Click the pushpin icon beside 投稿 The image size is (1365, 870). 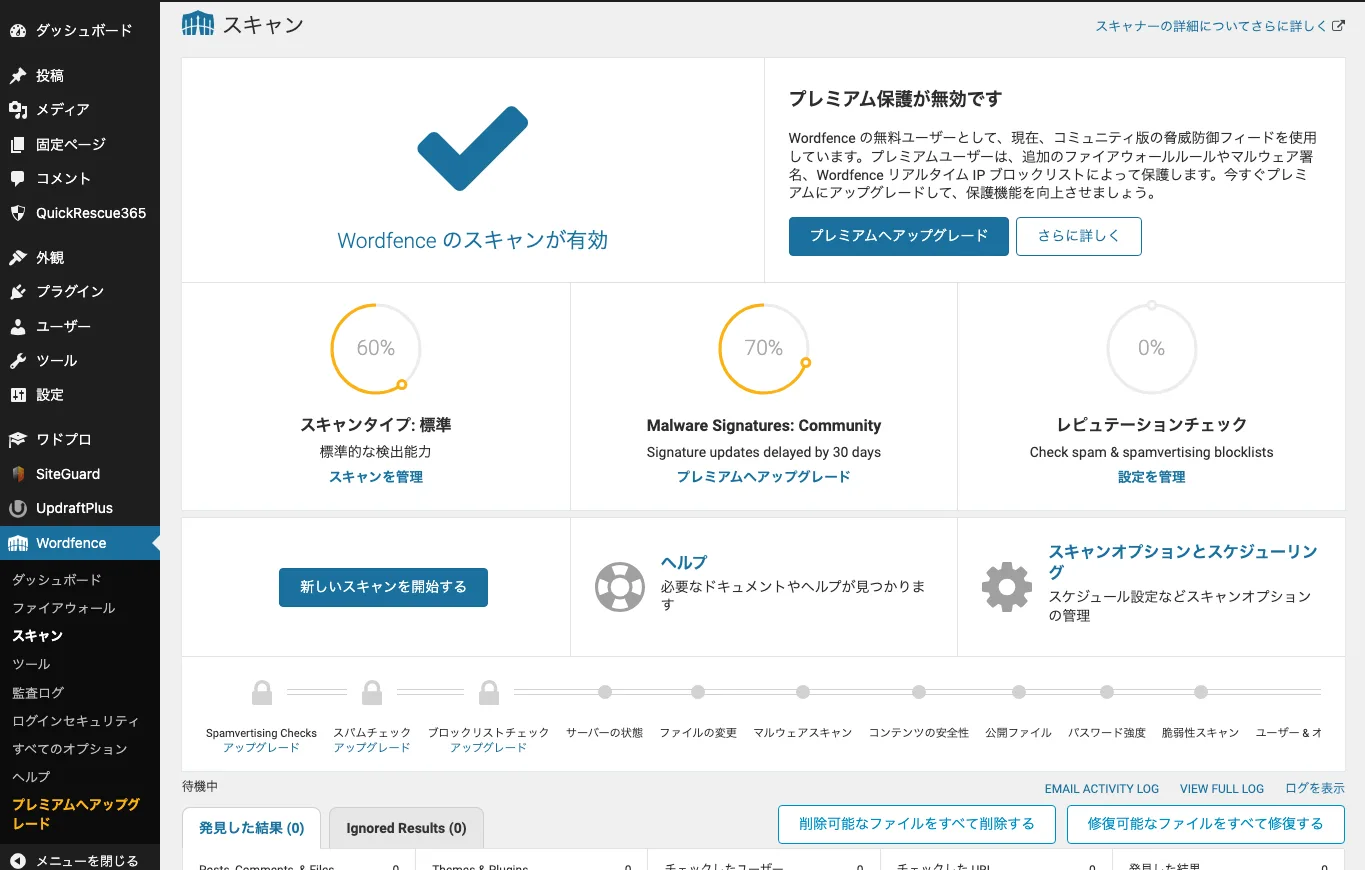(x=17, y=76)
